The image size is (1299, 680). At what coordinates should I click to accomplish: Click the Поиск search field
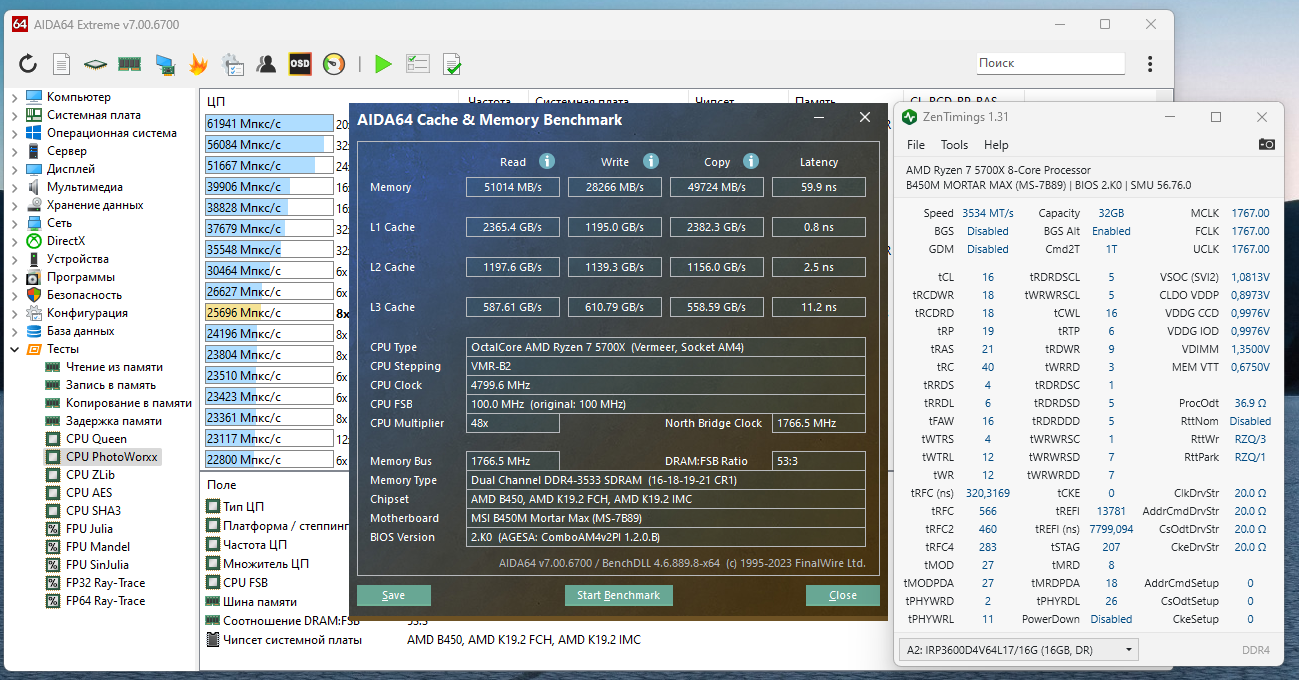click(x=1050, y=63)
